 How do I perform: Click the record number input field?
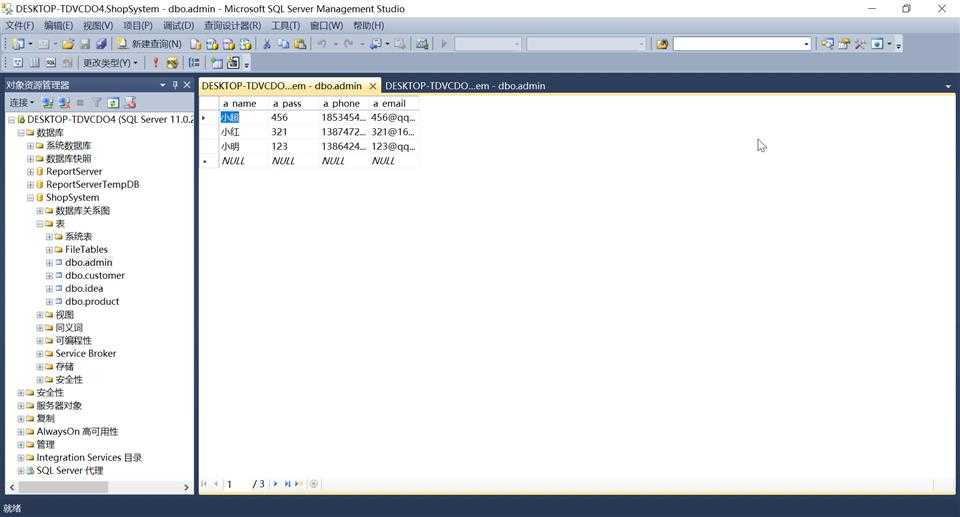pos(236,484)
